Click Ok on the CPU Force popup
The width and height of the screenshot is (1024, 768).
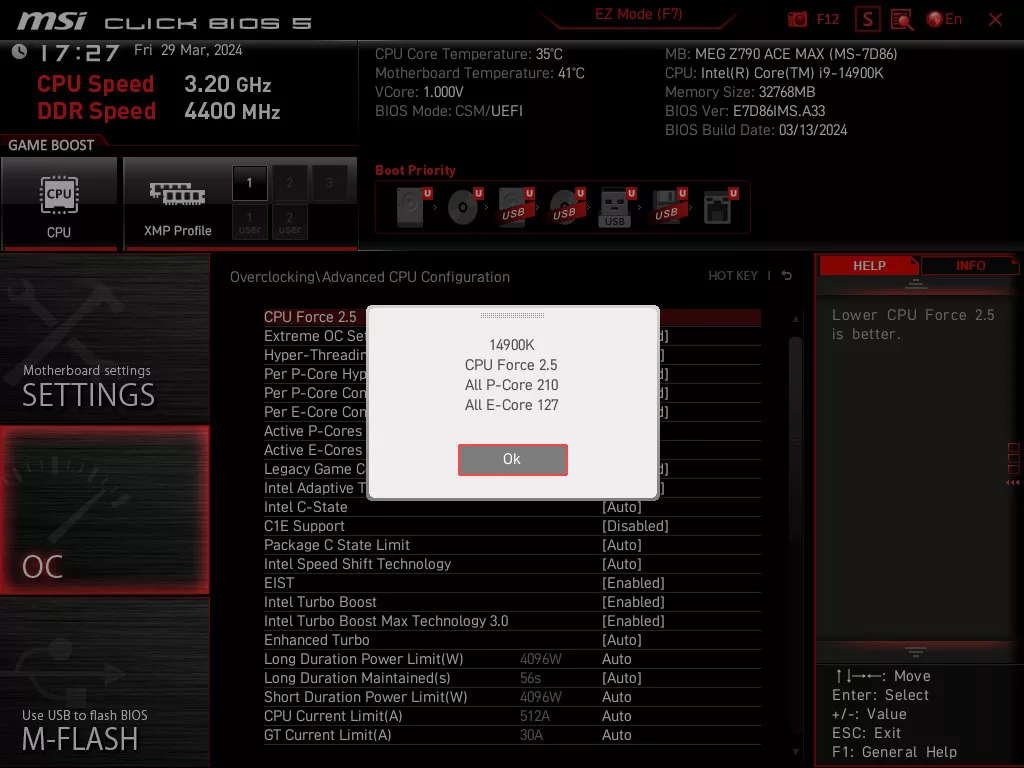512,459
